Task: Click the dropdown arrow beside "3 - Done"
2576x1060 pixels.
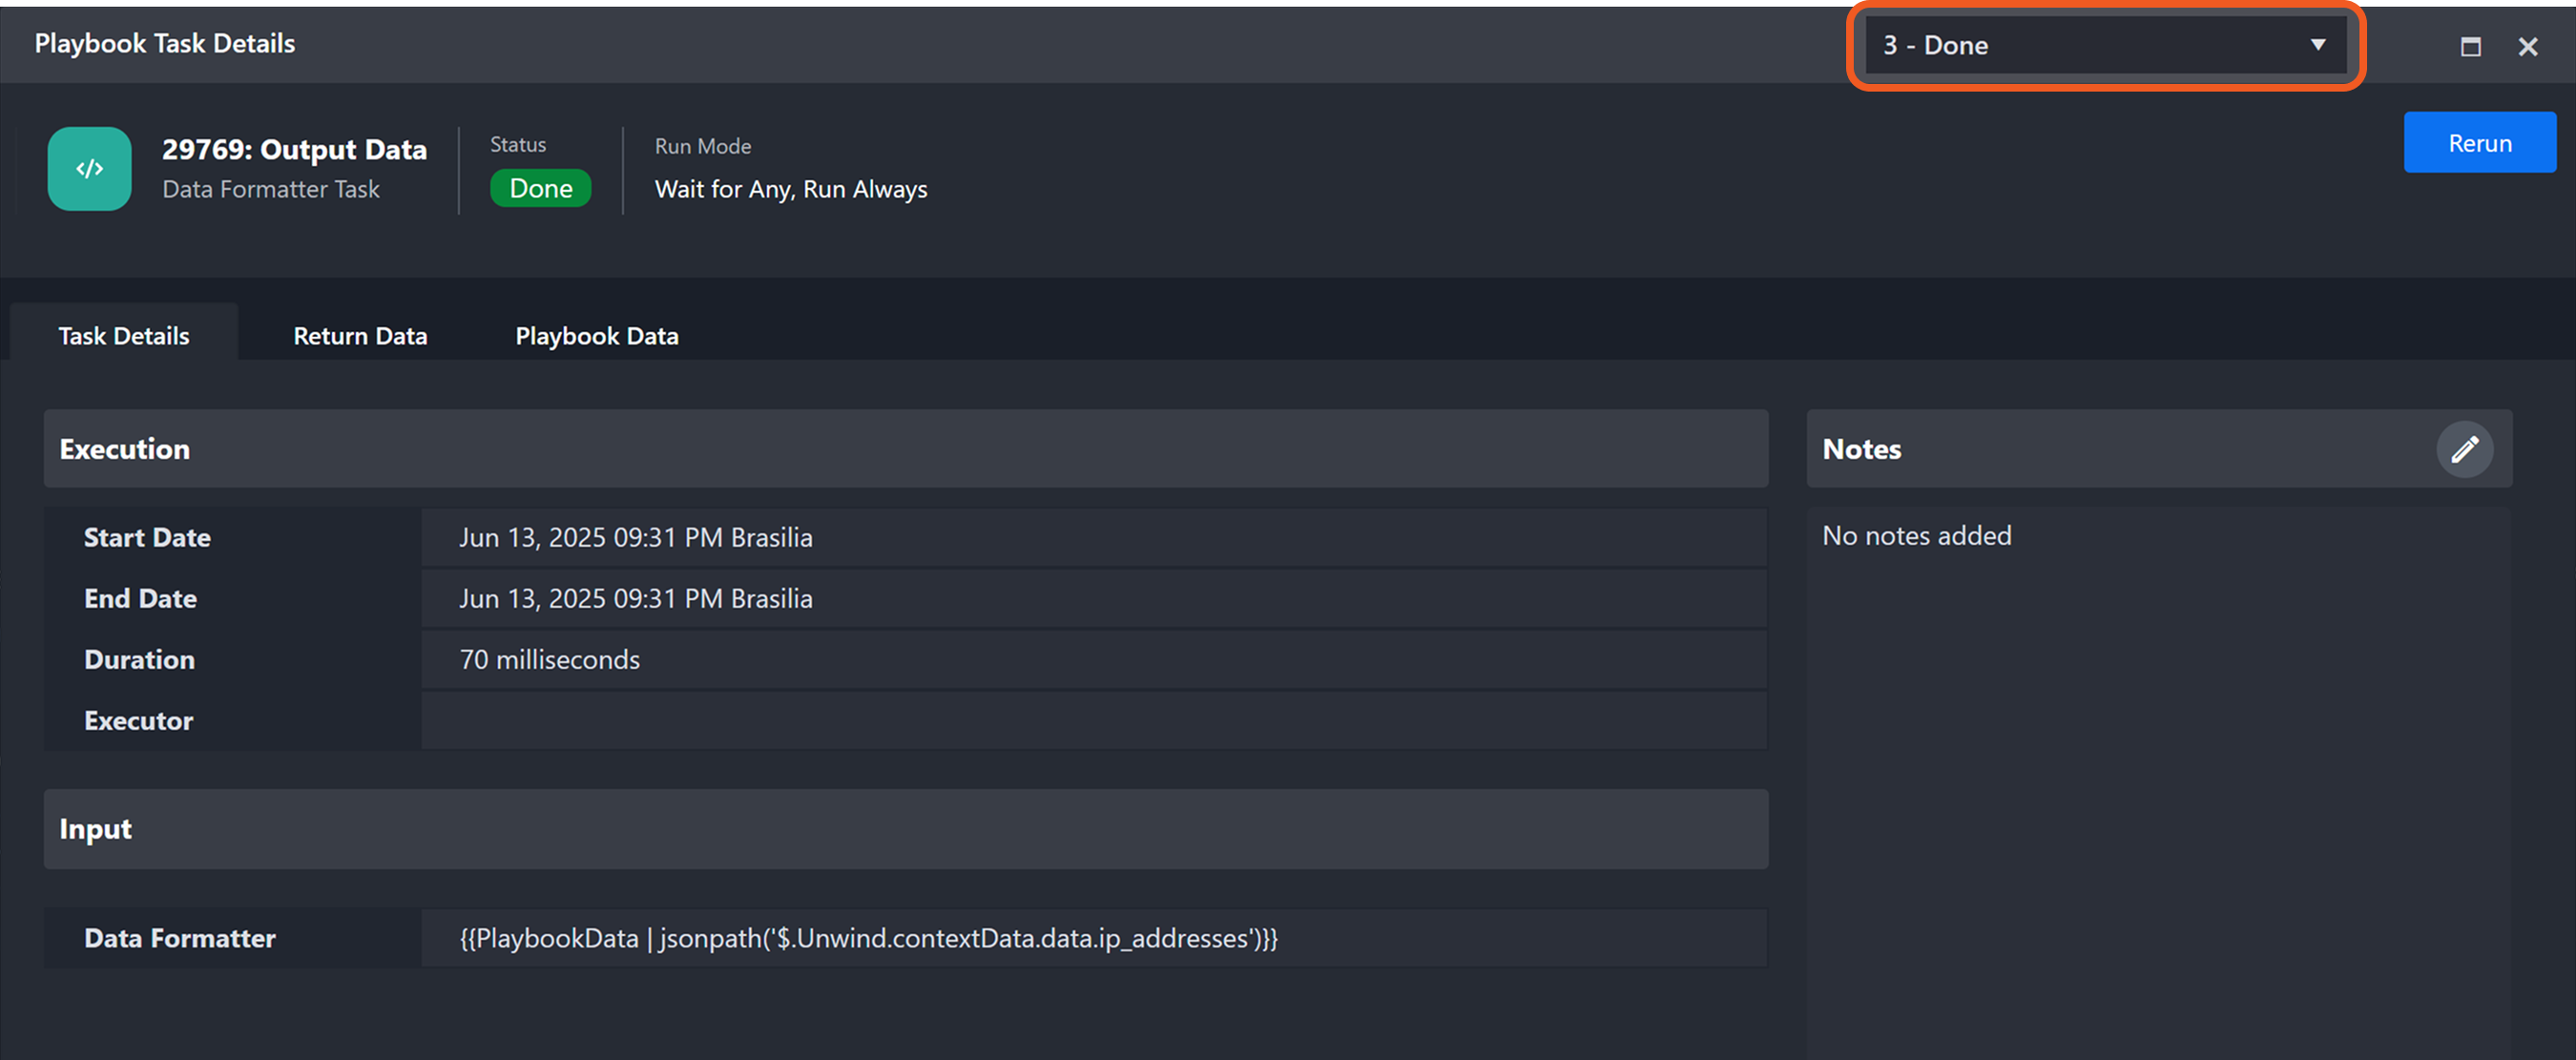Action: (x=2317, y=45)
